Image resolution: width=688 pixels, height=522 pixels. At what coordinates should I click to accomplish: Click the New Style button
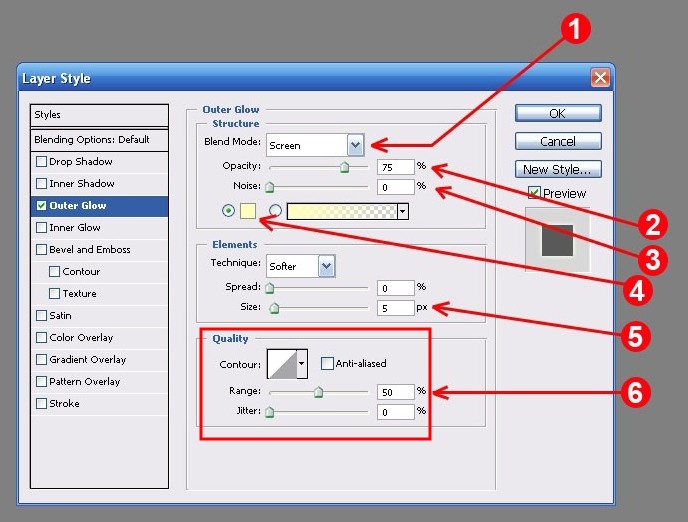pos(558,169)
